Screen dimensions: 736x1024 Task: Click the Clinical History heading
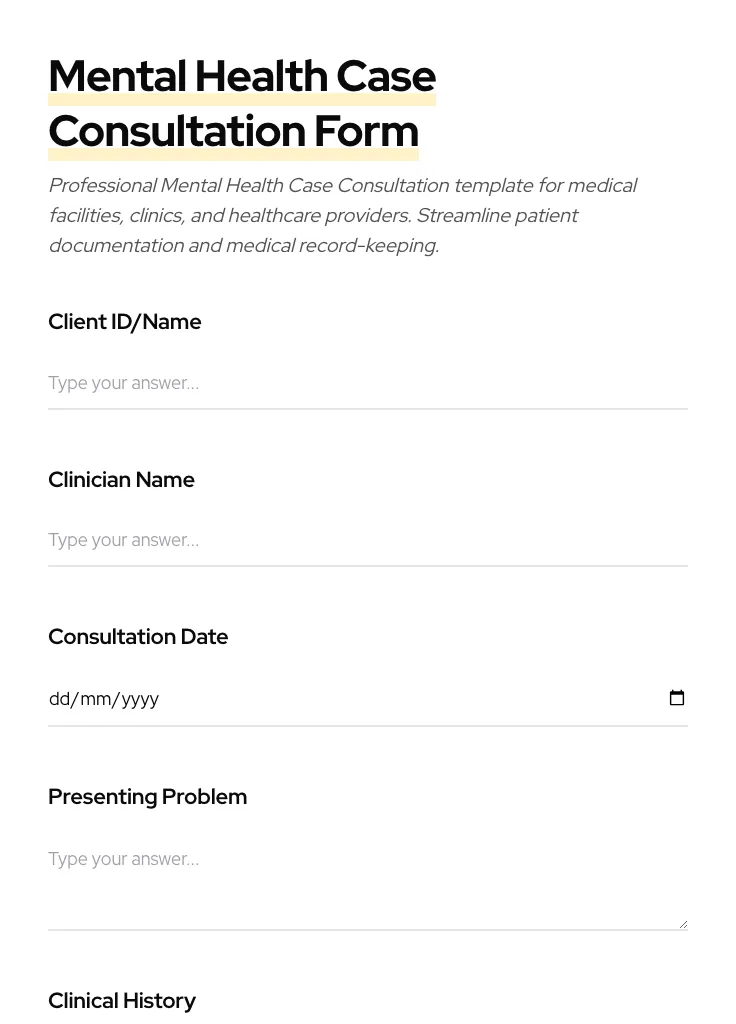[122, 1001]
